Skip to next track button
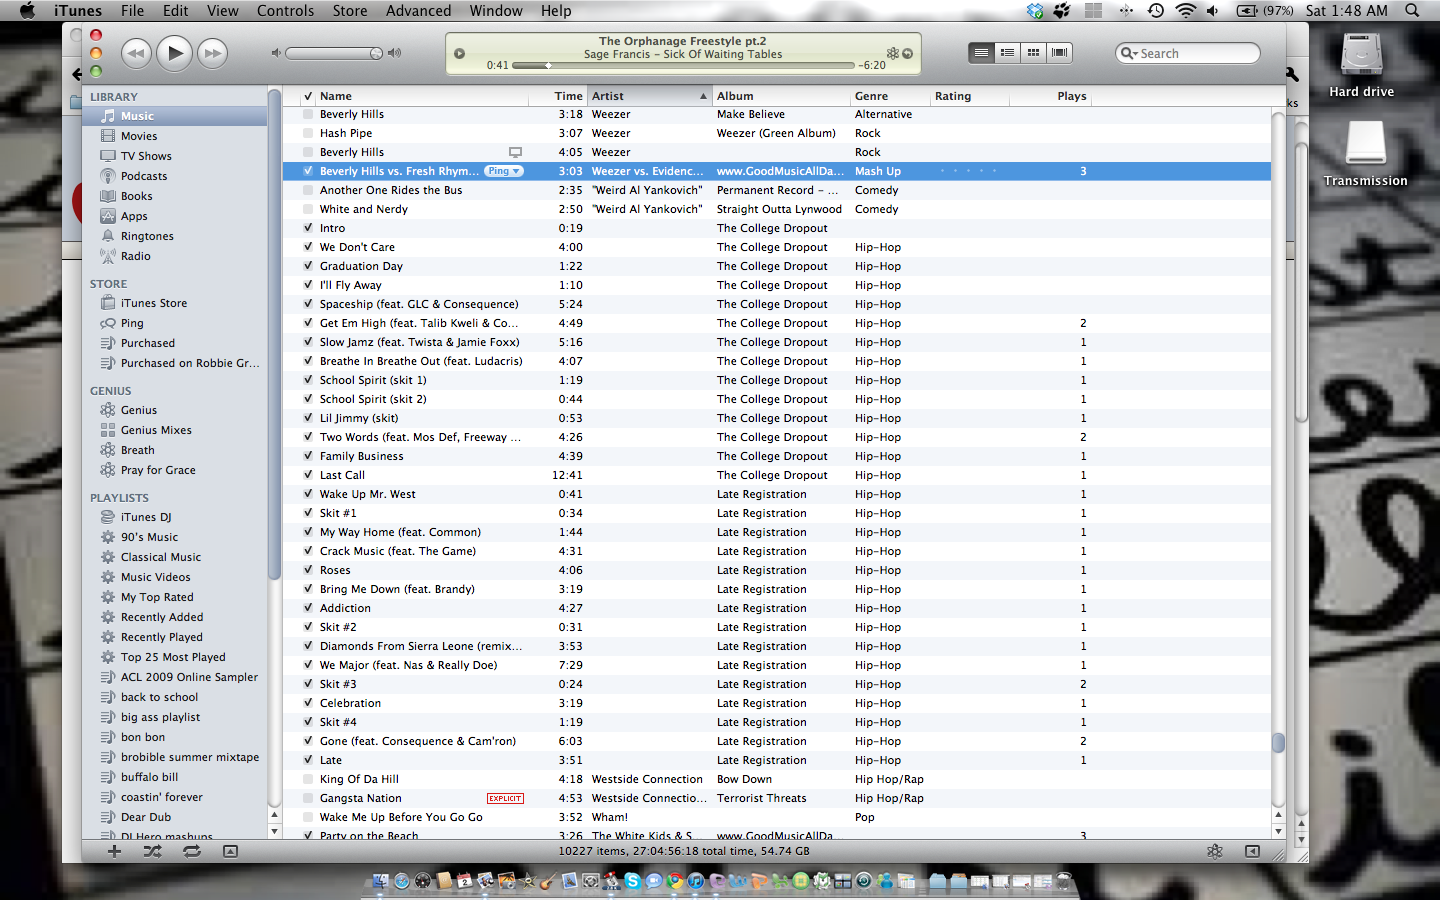This screenshot has height=900, width=1440. coord(212,53)
